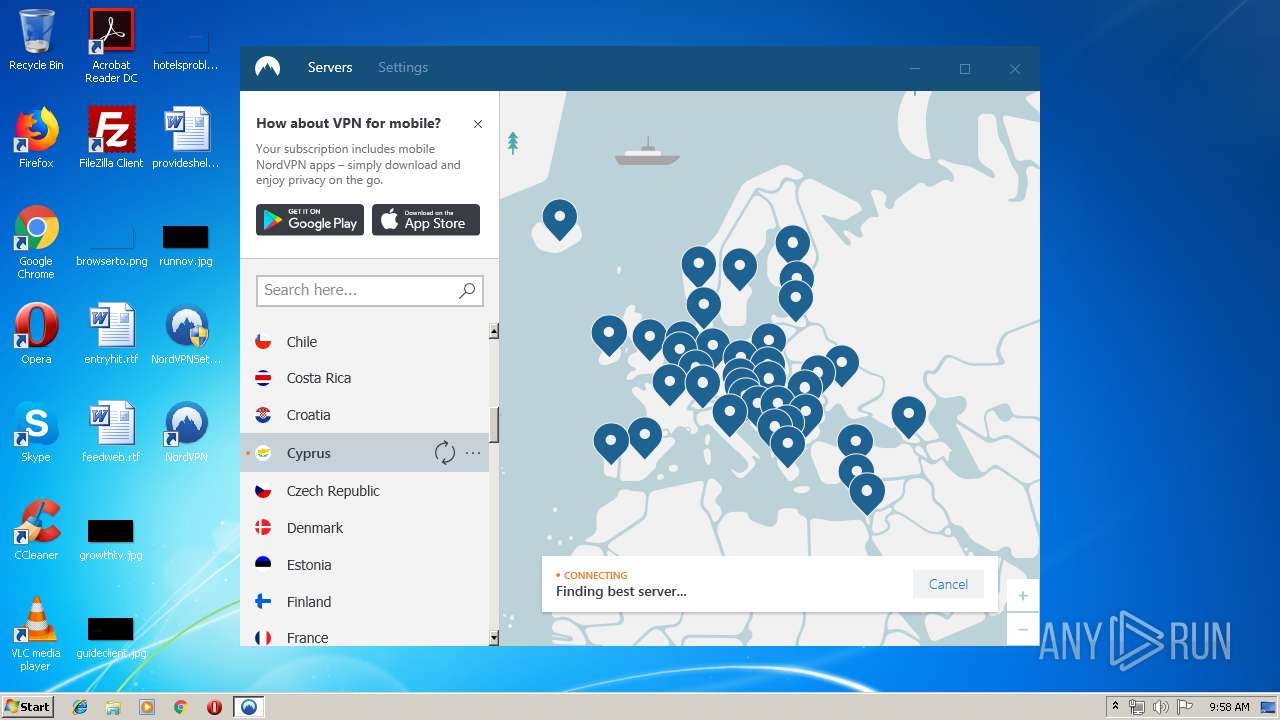Image resolution: width=1280 pixels, height=720 pixels.
Task: Open the Servers tab
Action: point(330,67)
